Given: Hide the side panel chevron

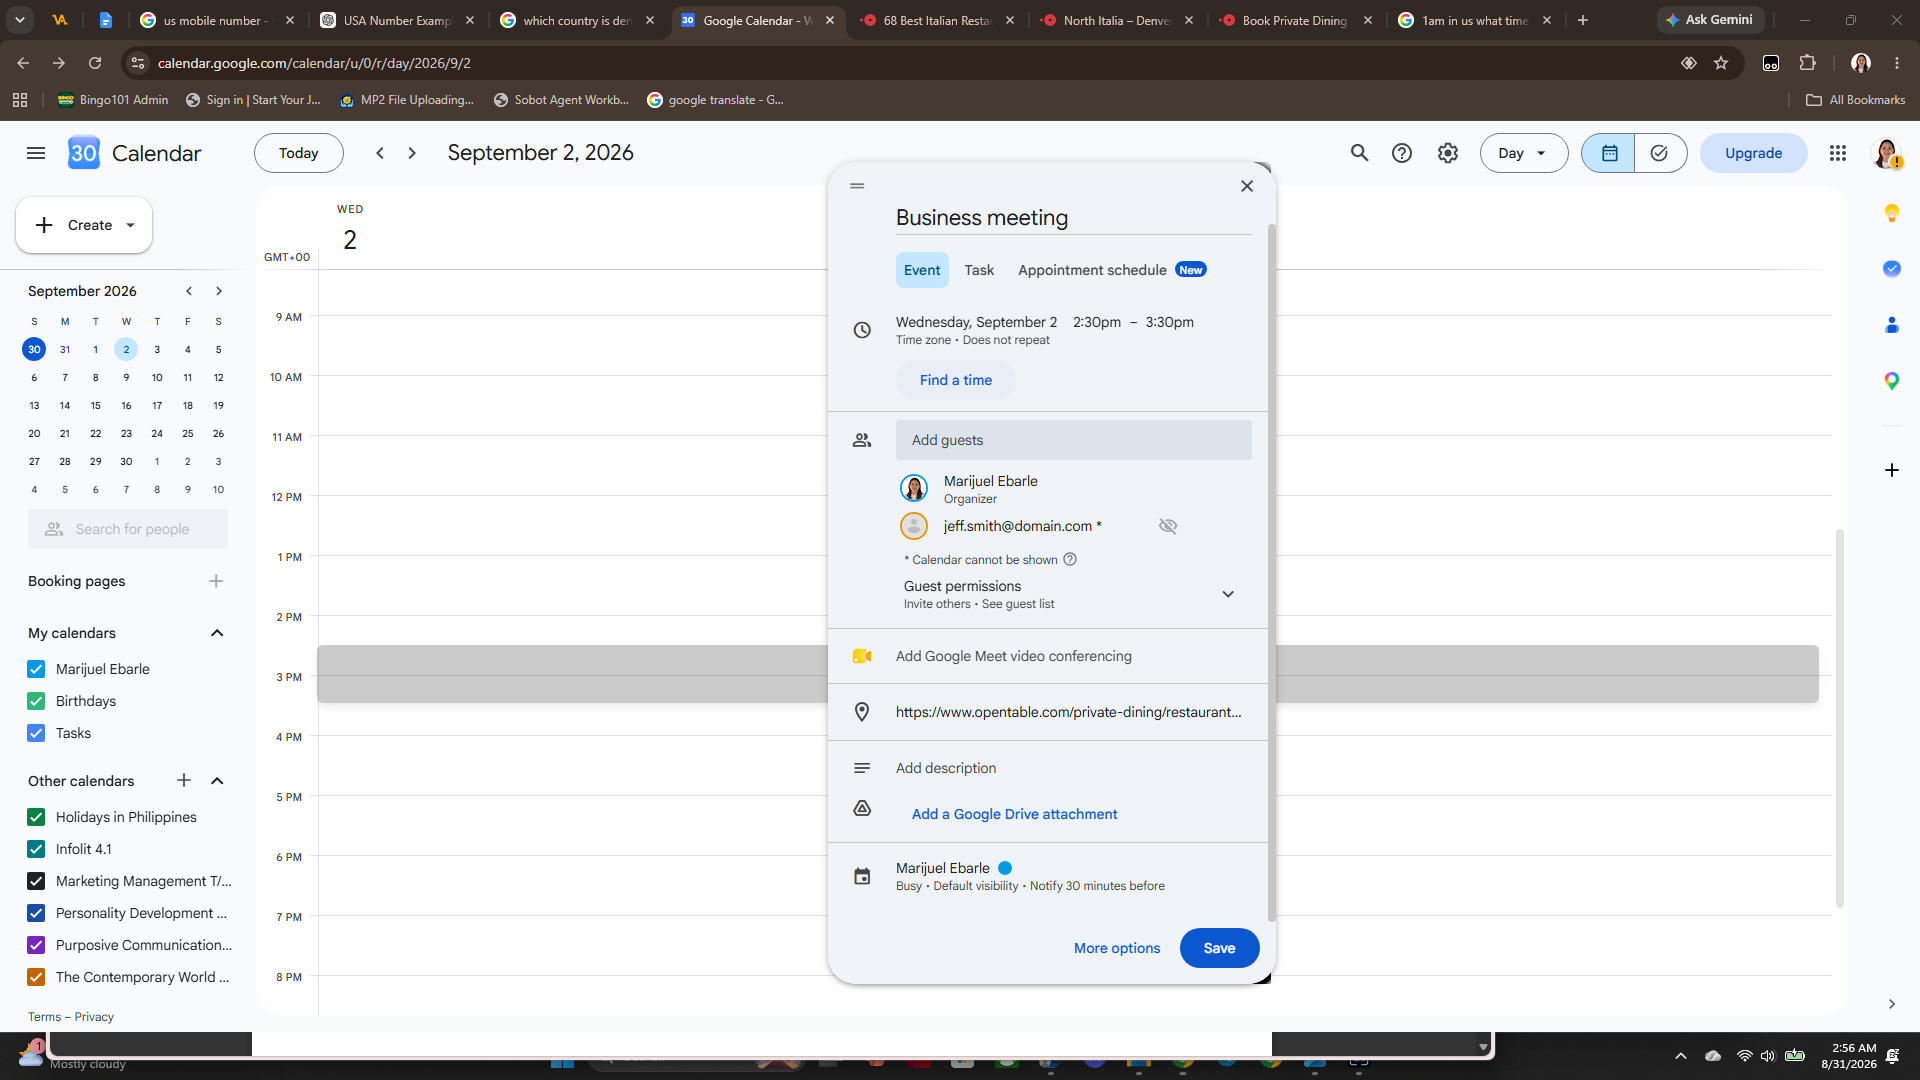Looking at the screenshot, I should [1892, 1004].
